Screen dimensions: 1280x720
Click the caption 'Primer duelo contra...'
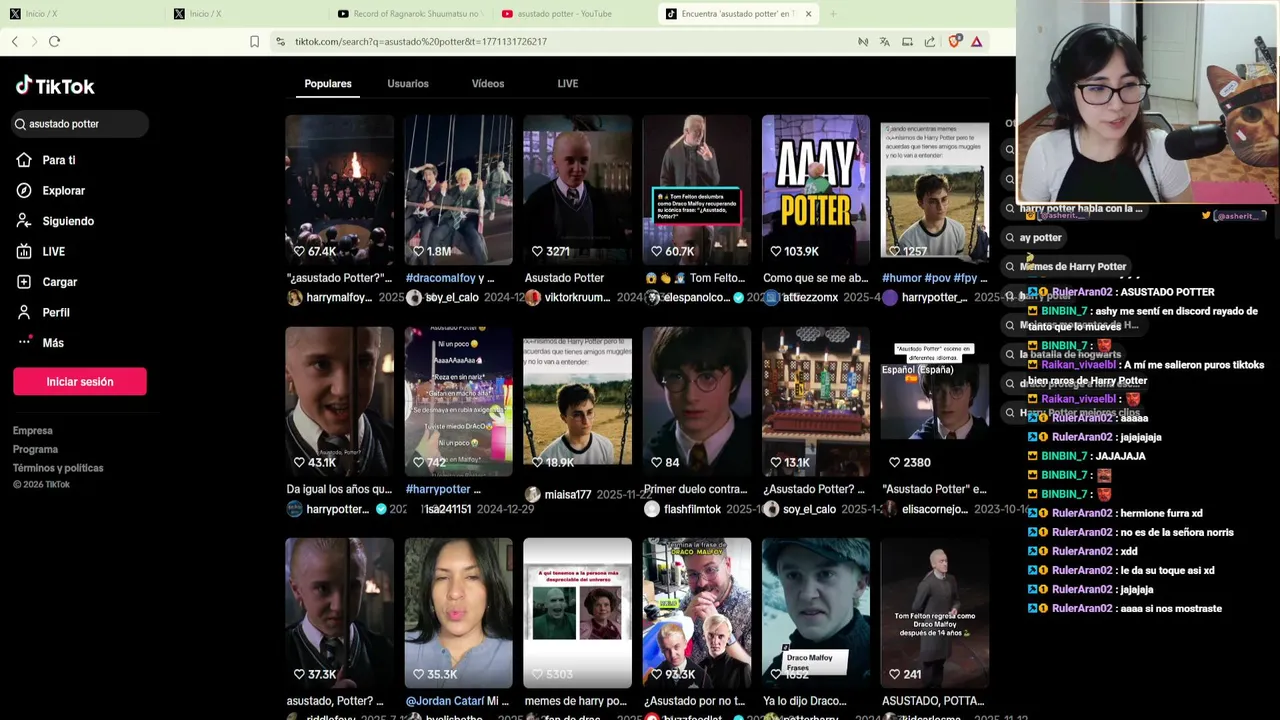pyautogui.click(x=695, y=489)
